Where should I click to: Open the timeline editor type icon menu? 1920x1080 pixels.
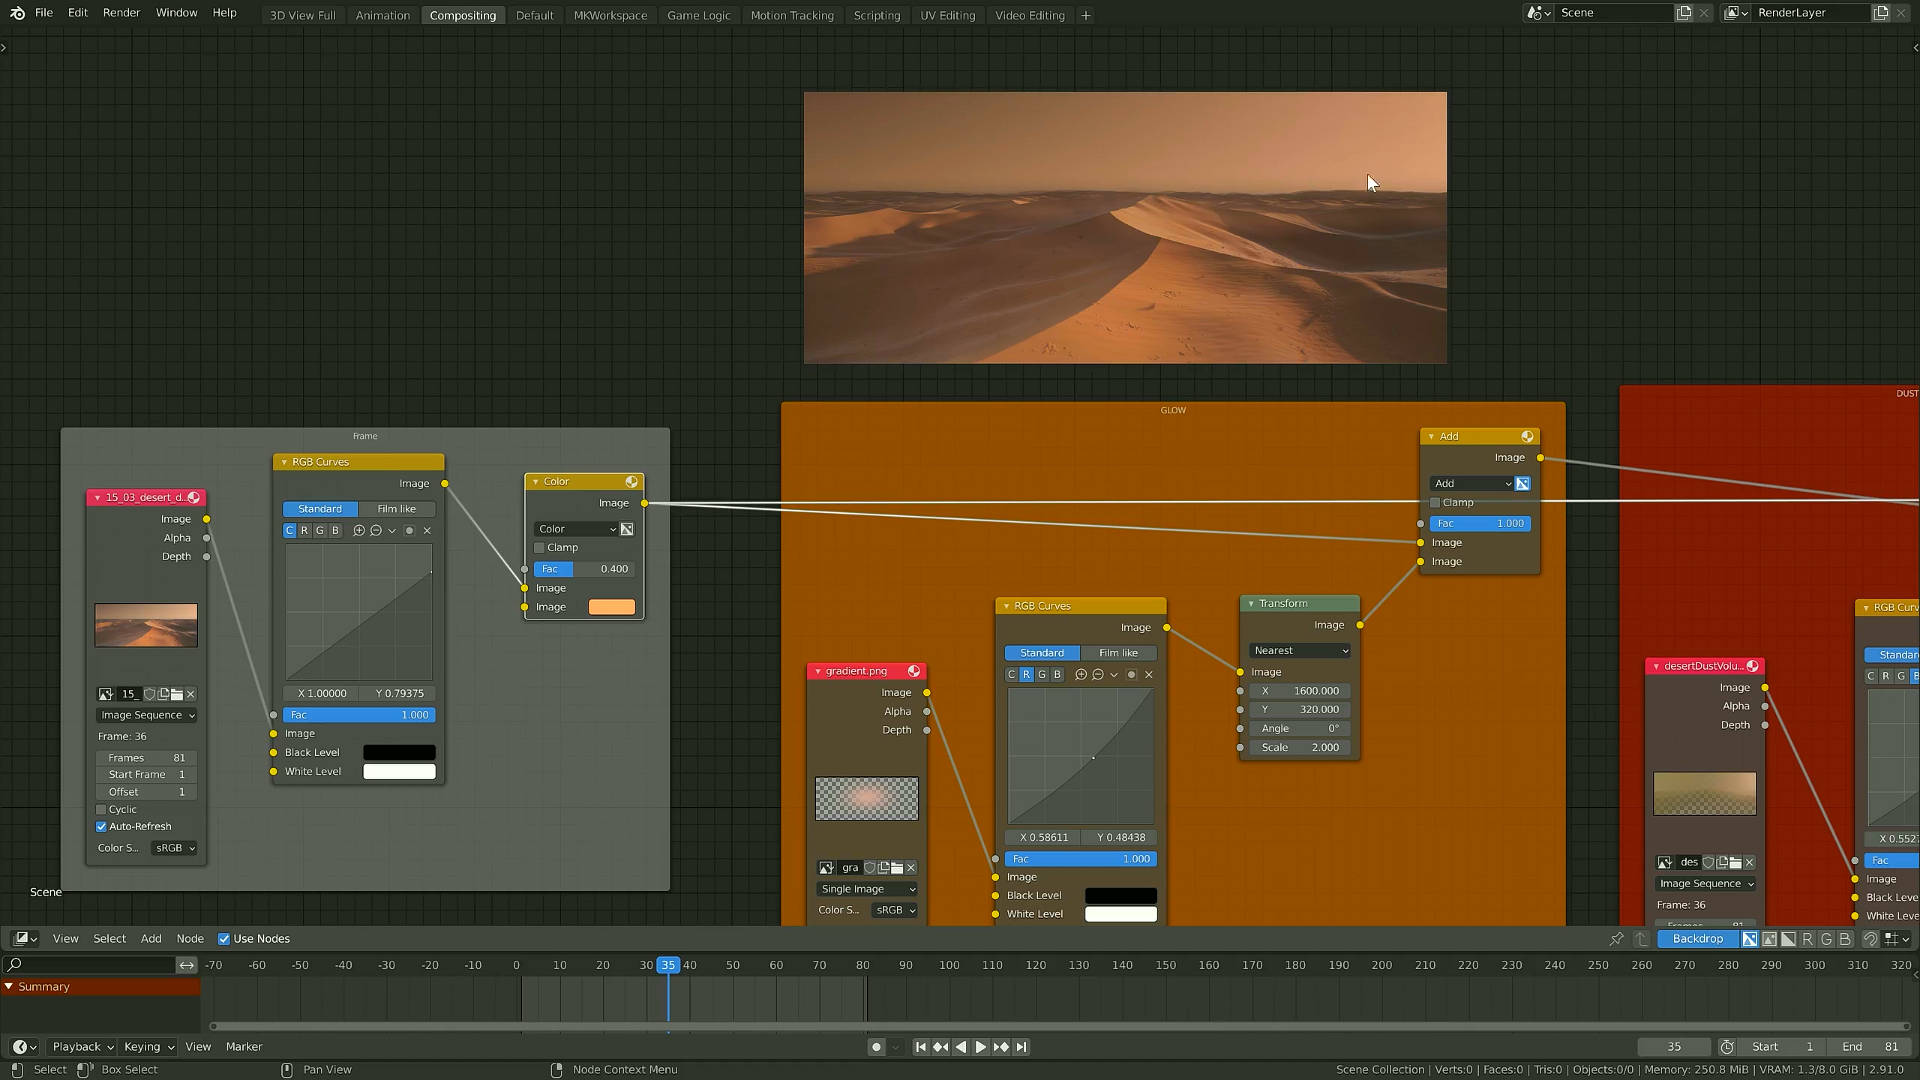(x=25, y=1047)
